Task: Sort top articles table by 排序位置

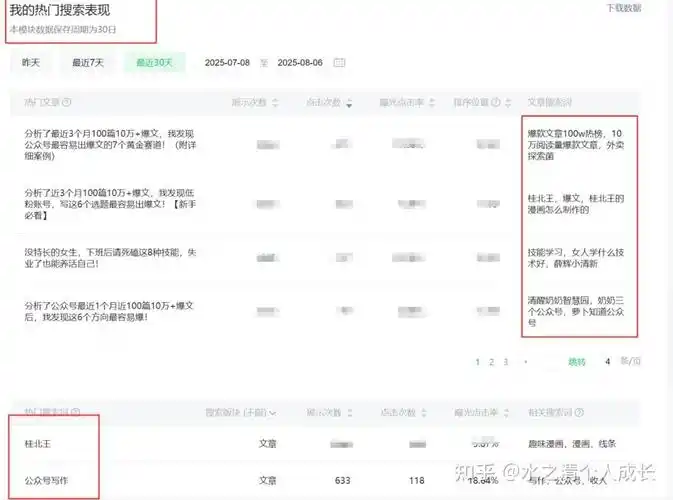Action: coord(508,103)
